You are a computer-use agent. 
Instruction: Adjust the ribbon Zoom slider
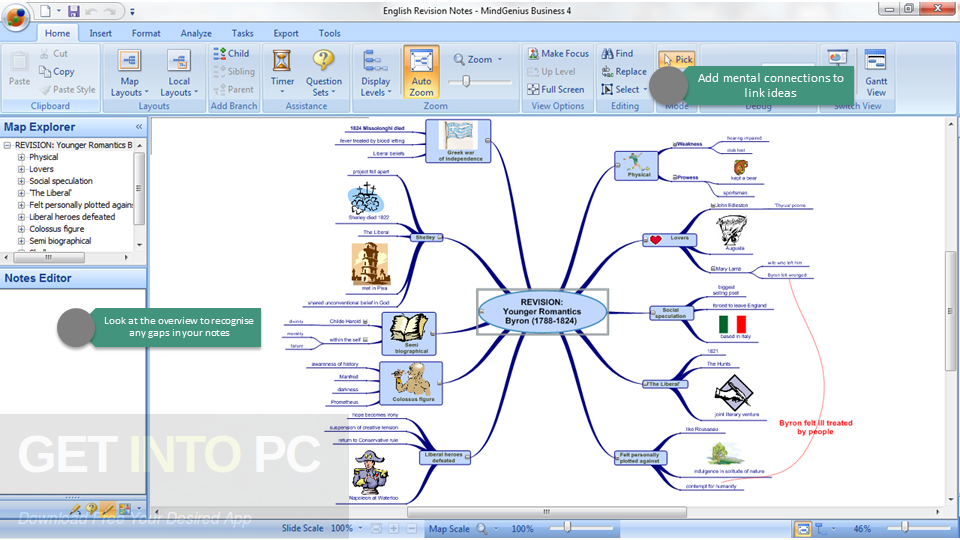click(x=466, y=81)
